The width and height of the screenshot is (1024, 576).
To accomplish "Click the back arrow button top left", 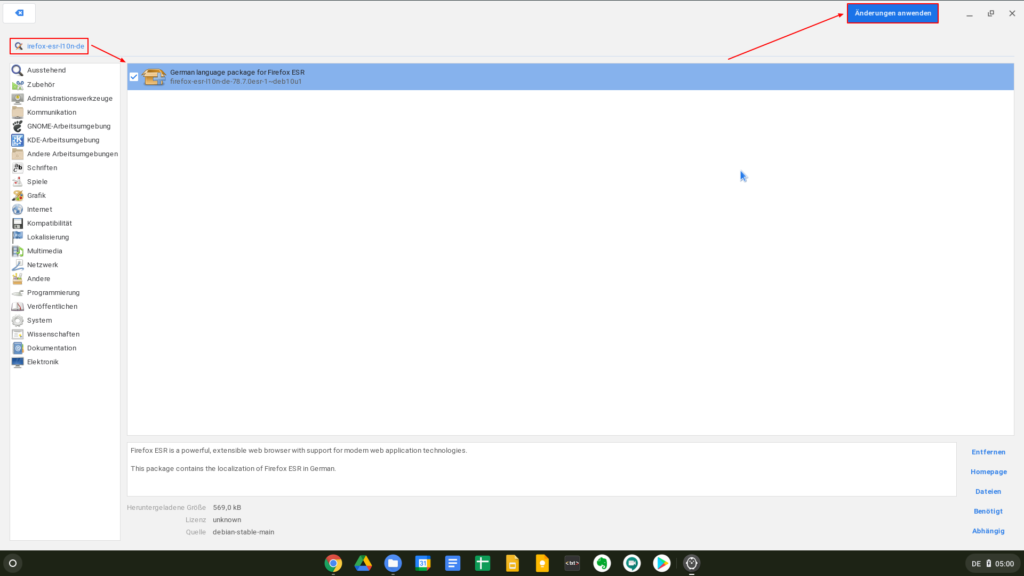I will click(x=20, y=13).
